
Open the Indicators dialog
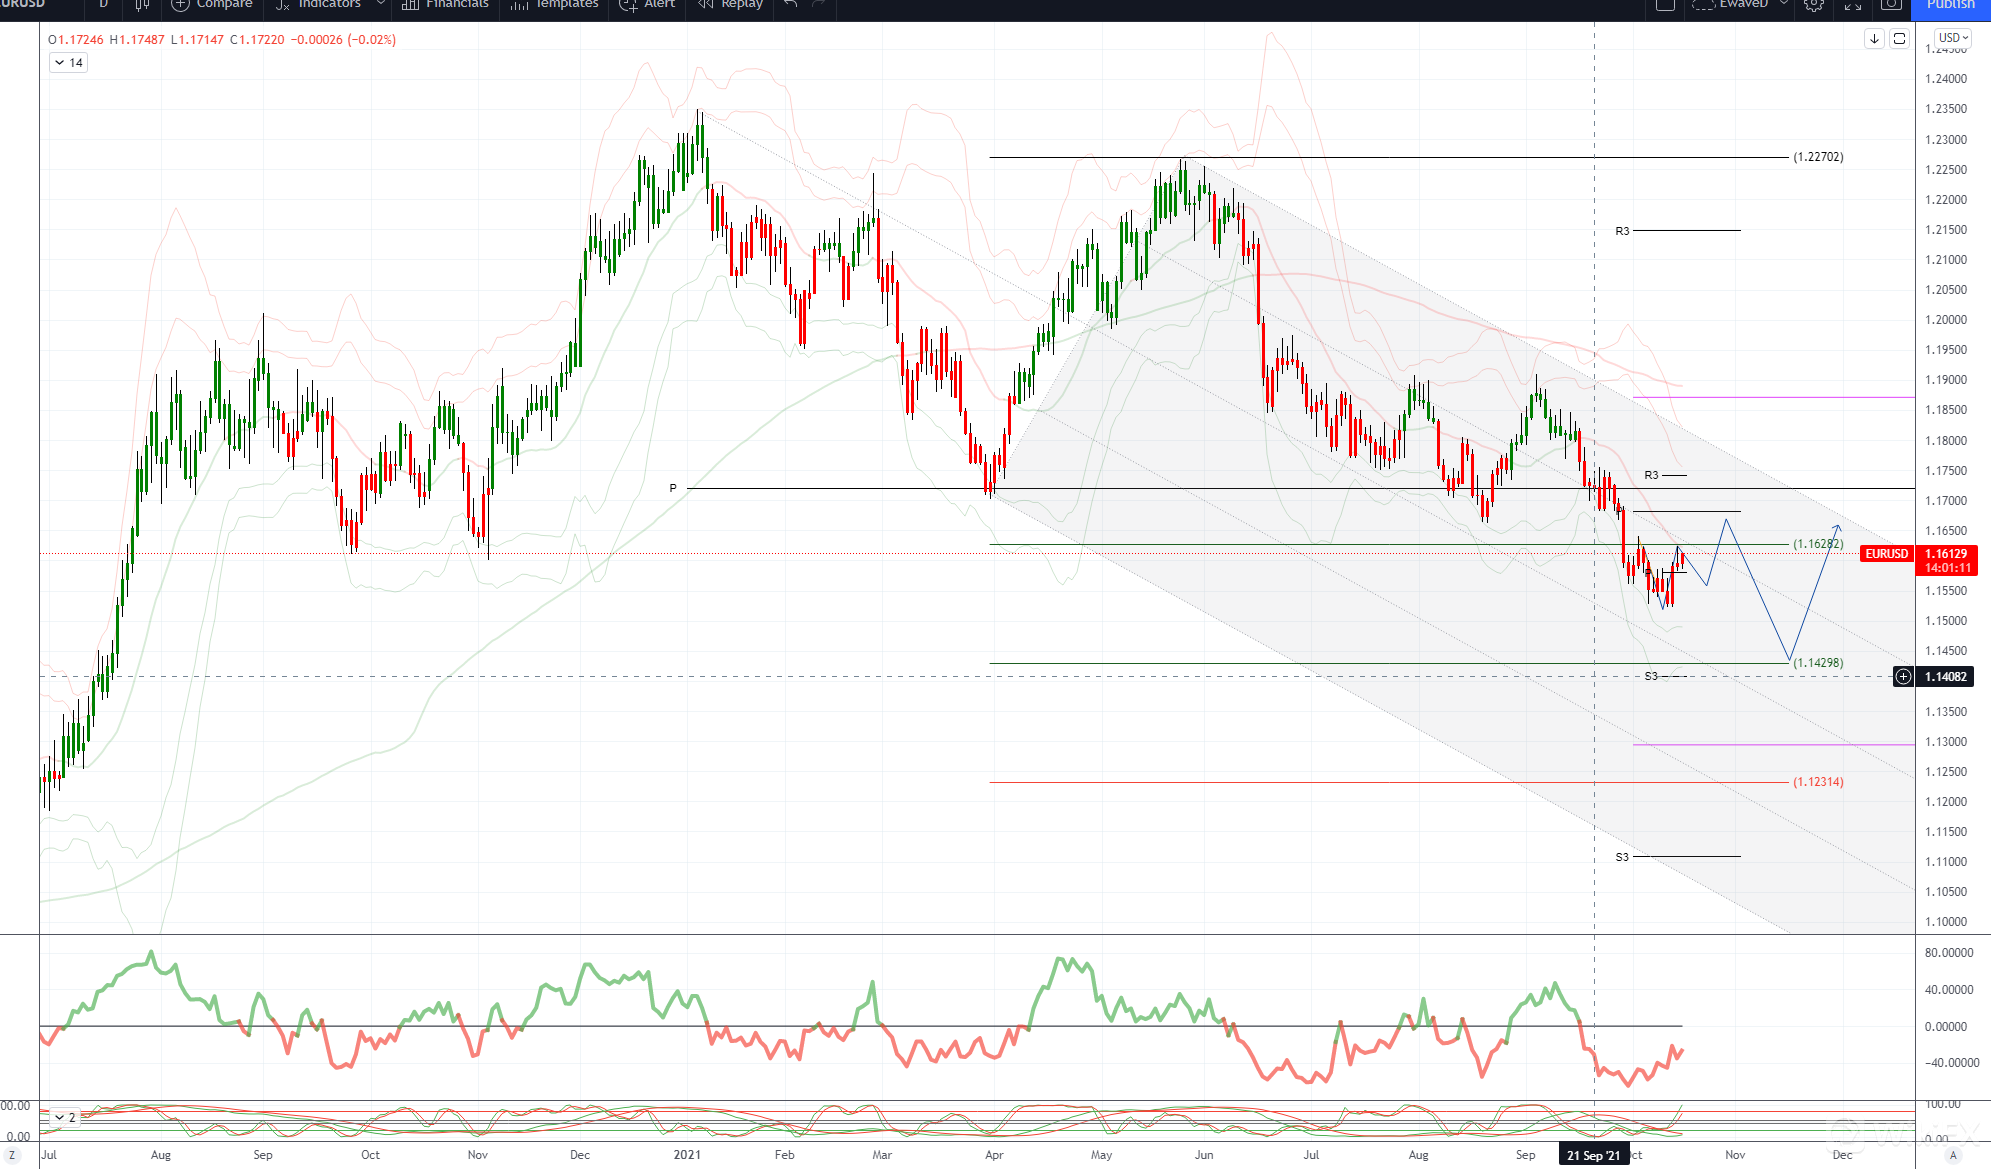(x=318, y=5)
